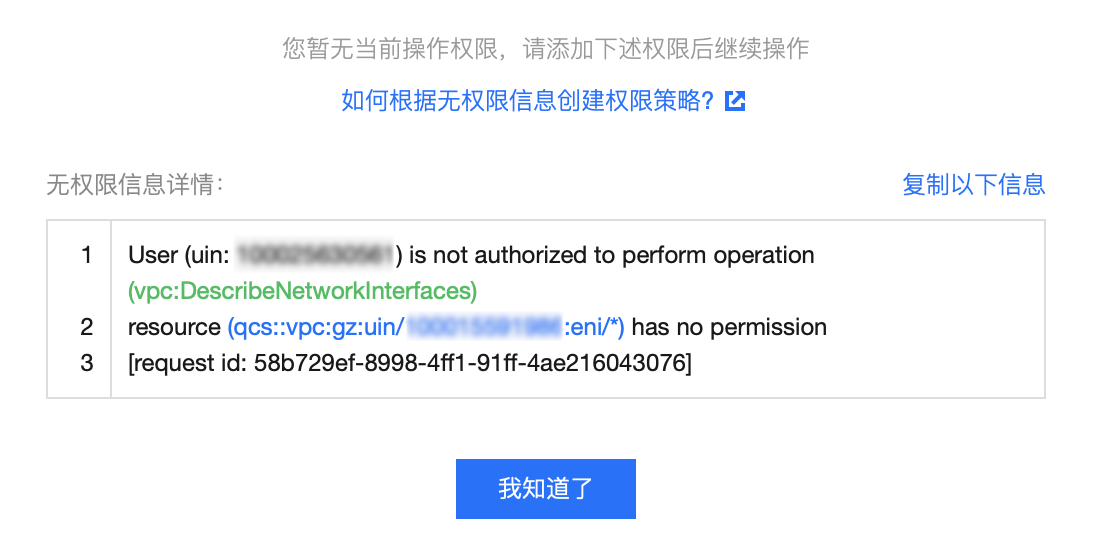
Task: Confirm with the 我知道了 button
Action: click(545, 488)
